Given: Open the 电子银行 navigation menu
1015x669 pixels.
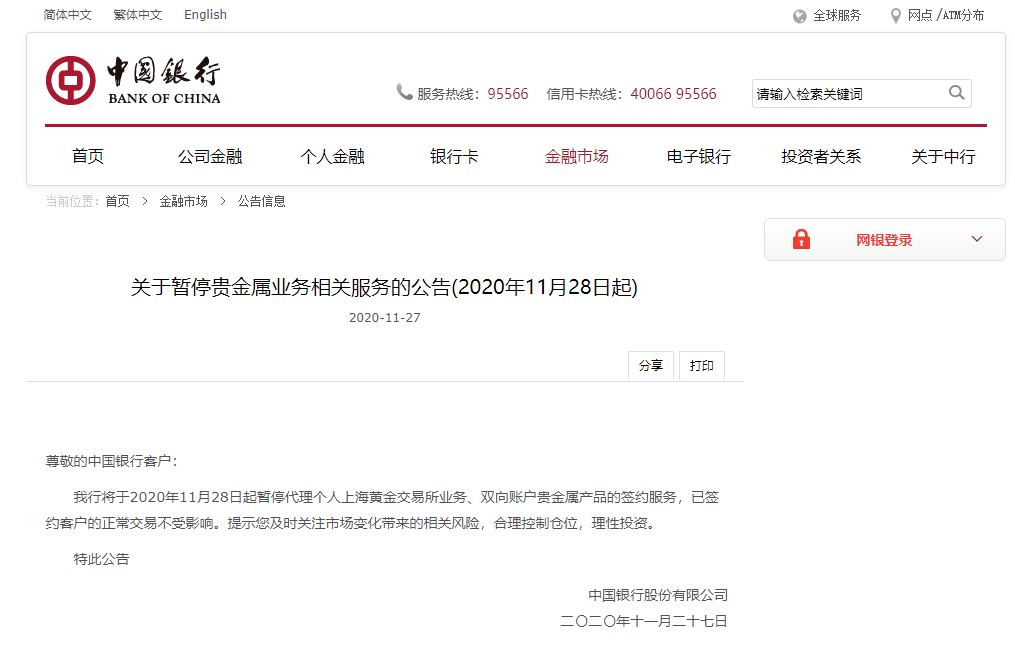Looking at the screenshot, I should click(x=698, y=156).
